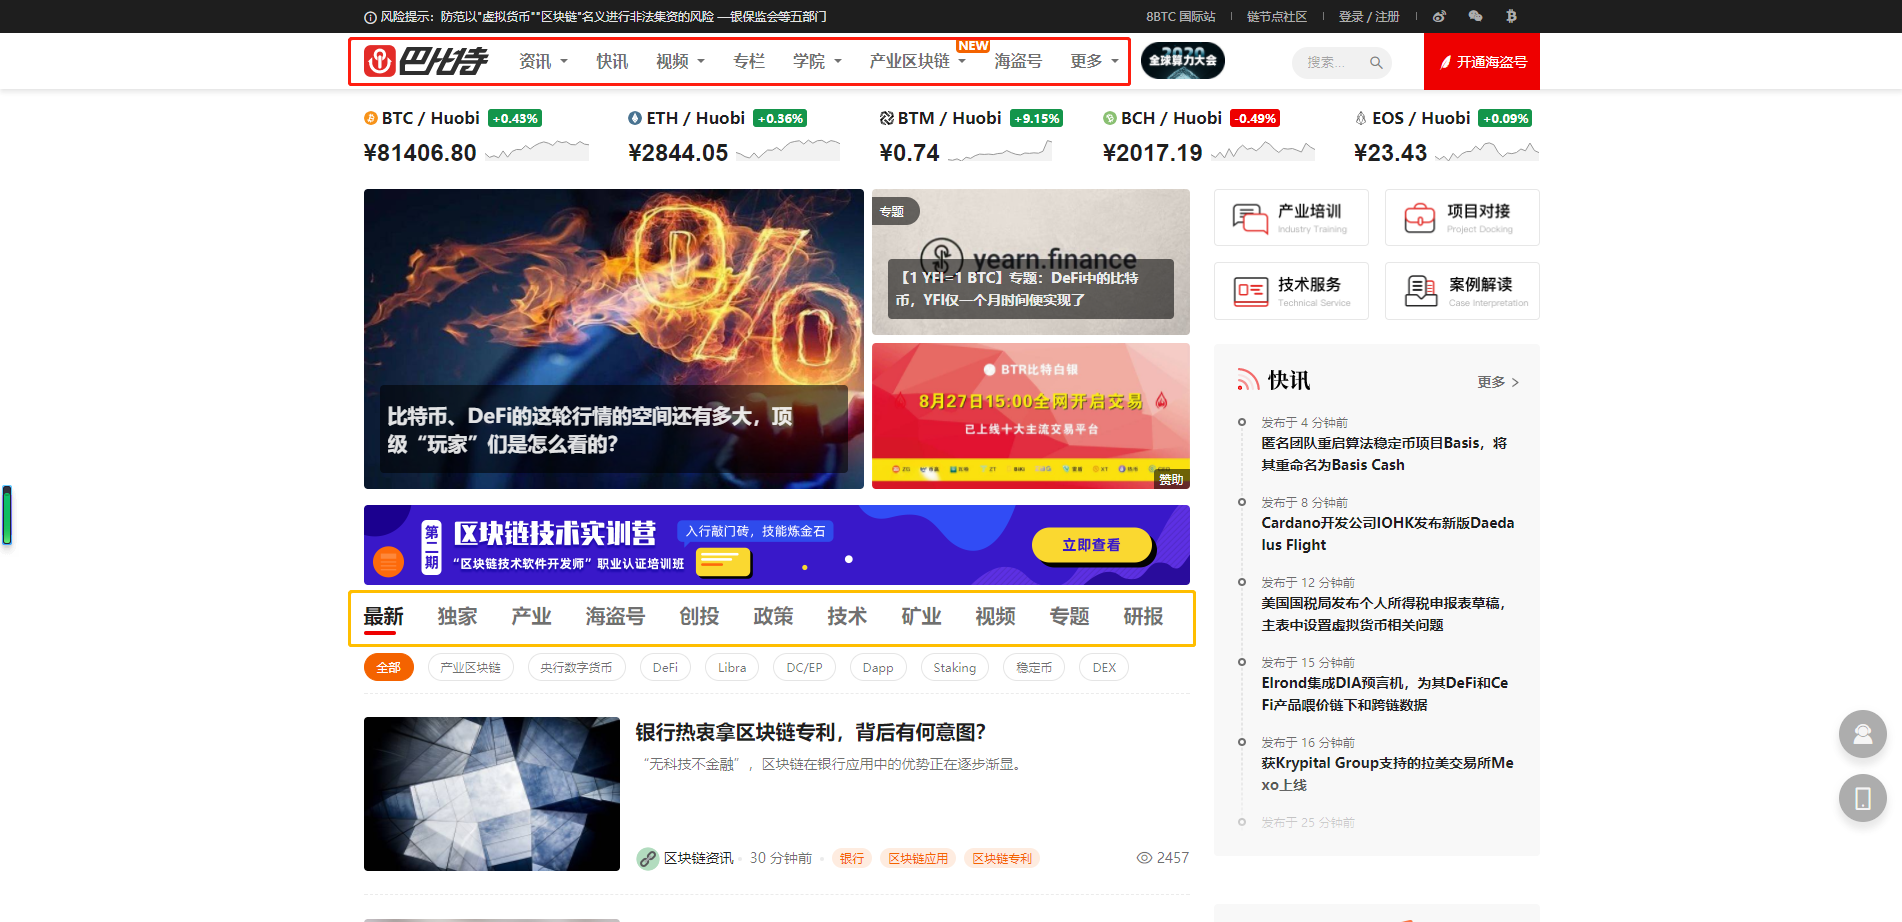Click the BTC / Huobi +0.43% badge

pyautogui.click(x=515, y=118)
